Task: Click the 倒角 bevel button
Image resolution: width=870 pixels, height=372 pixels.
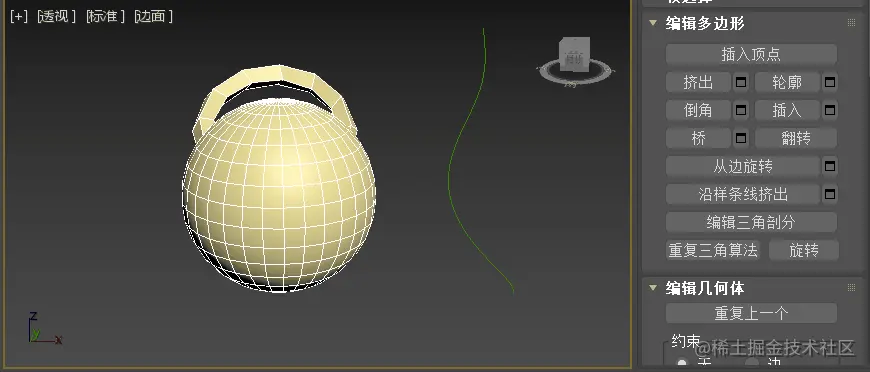Action: tap(698, 110)
